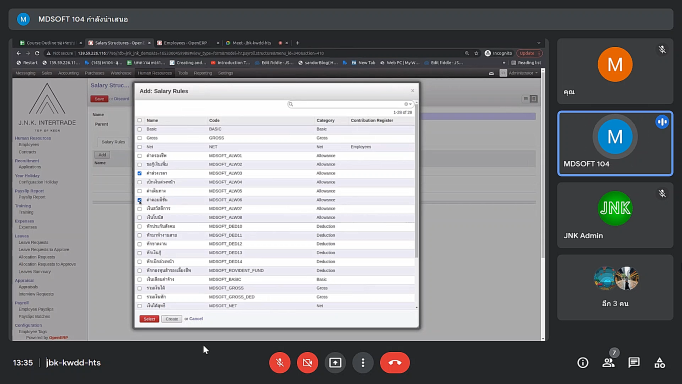
Task: Click the muted mic icon on JNK Admin tile
Action: coord(662,194)
